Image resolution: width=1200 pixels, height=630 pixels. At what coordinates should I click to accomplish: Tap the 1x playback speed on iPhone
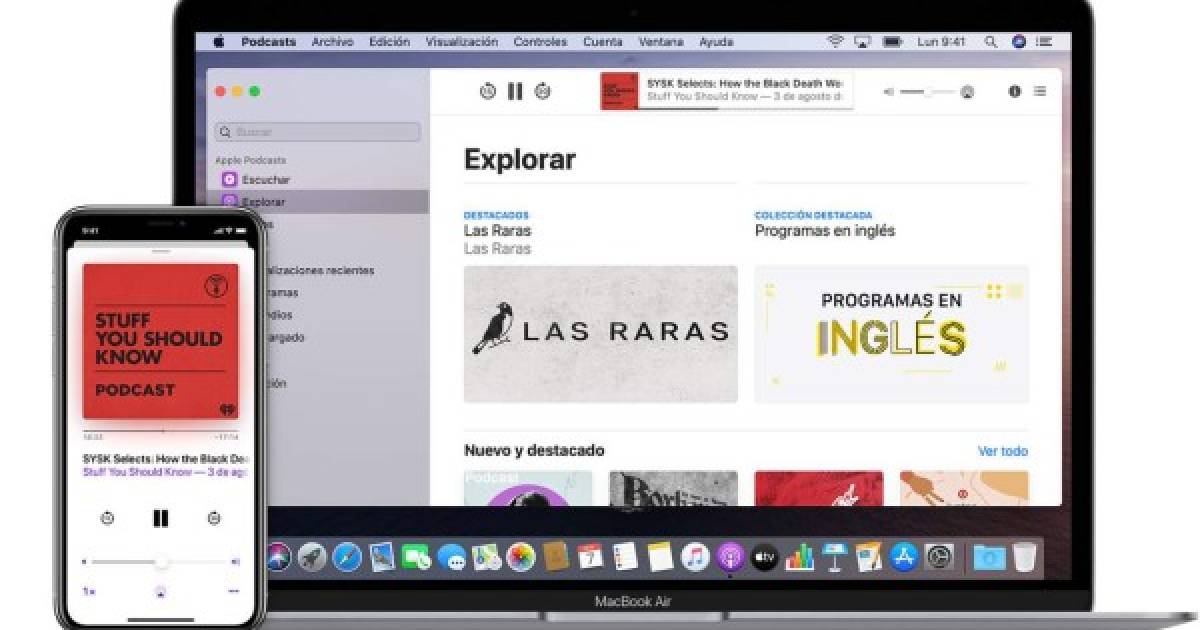pyautogui.click(x=88, y=591)
